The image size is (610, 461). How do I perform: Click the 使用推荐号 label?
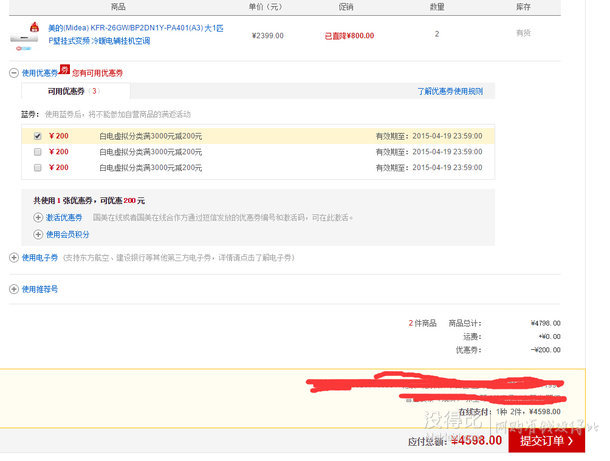tap(40, 289)
